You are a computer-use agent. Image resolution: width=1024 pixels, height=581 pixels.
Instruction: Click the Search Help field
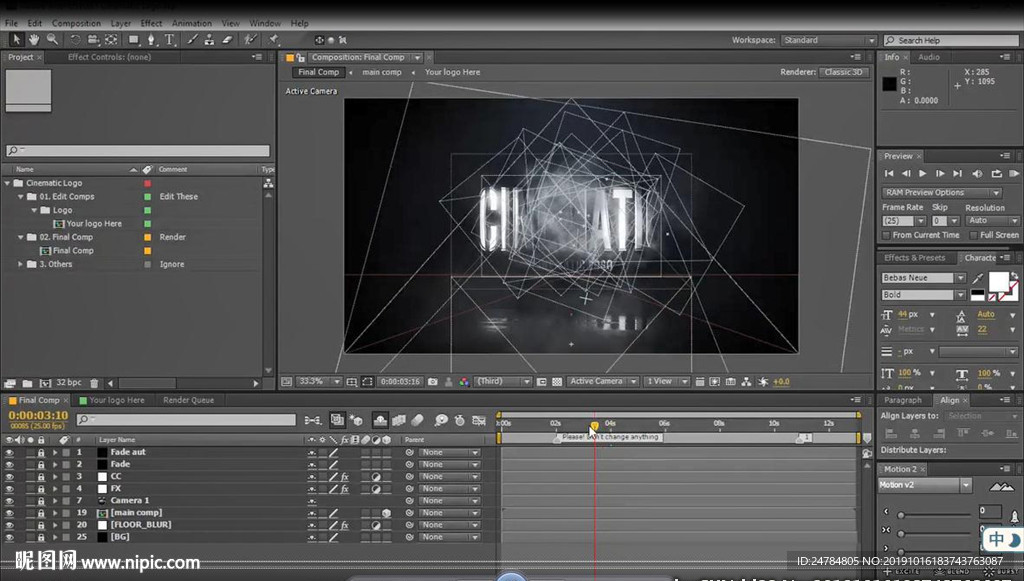950,40
